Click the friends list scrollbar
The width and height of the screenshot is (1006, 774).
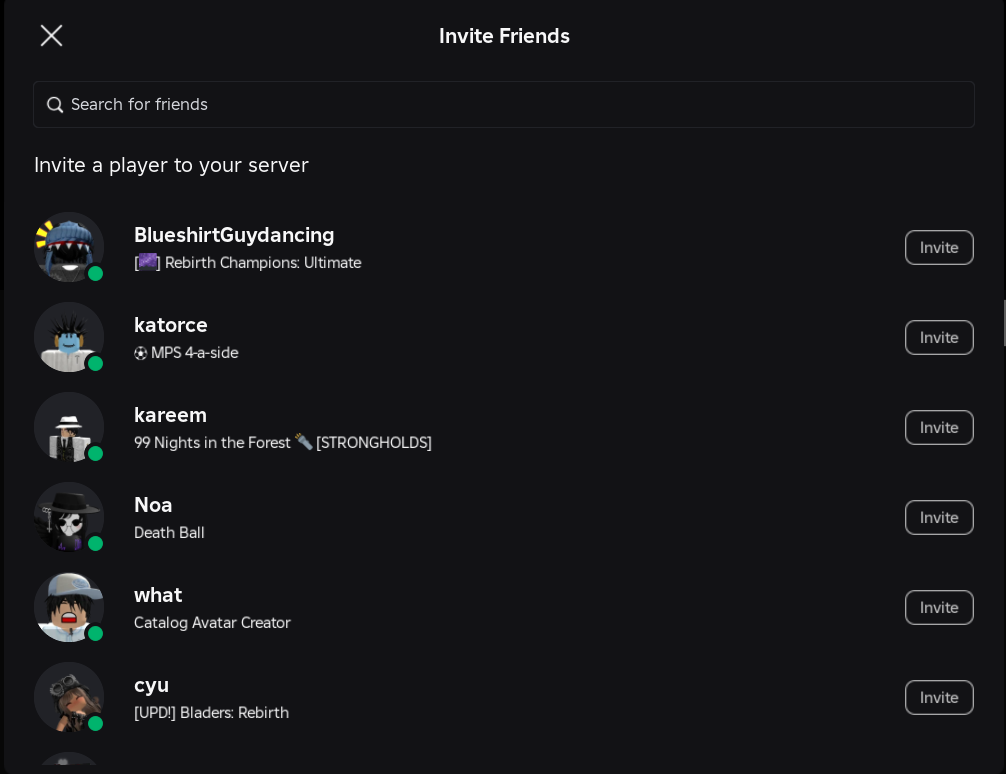[1004, 323]
